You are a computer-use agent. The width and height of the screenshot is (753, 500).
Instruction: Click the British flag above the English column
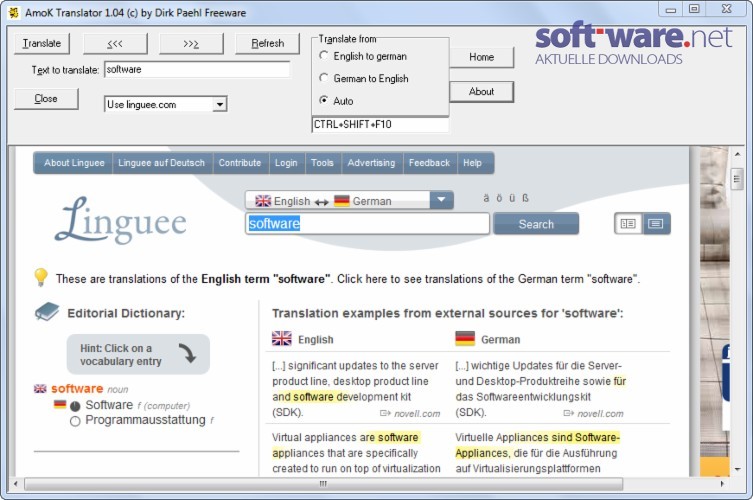(x=281, y=339)
